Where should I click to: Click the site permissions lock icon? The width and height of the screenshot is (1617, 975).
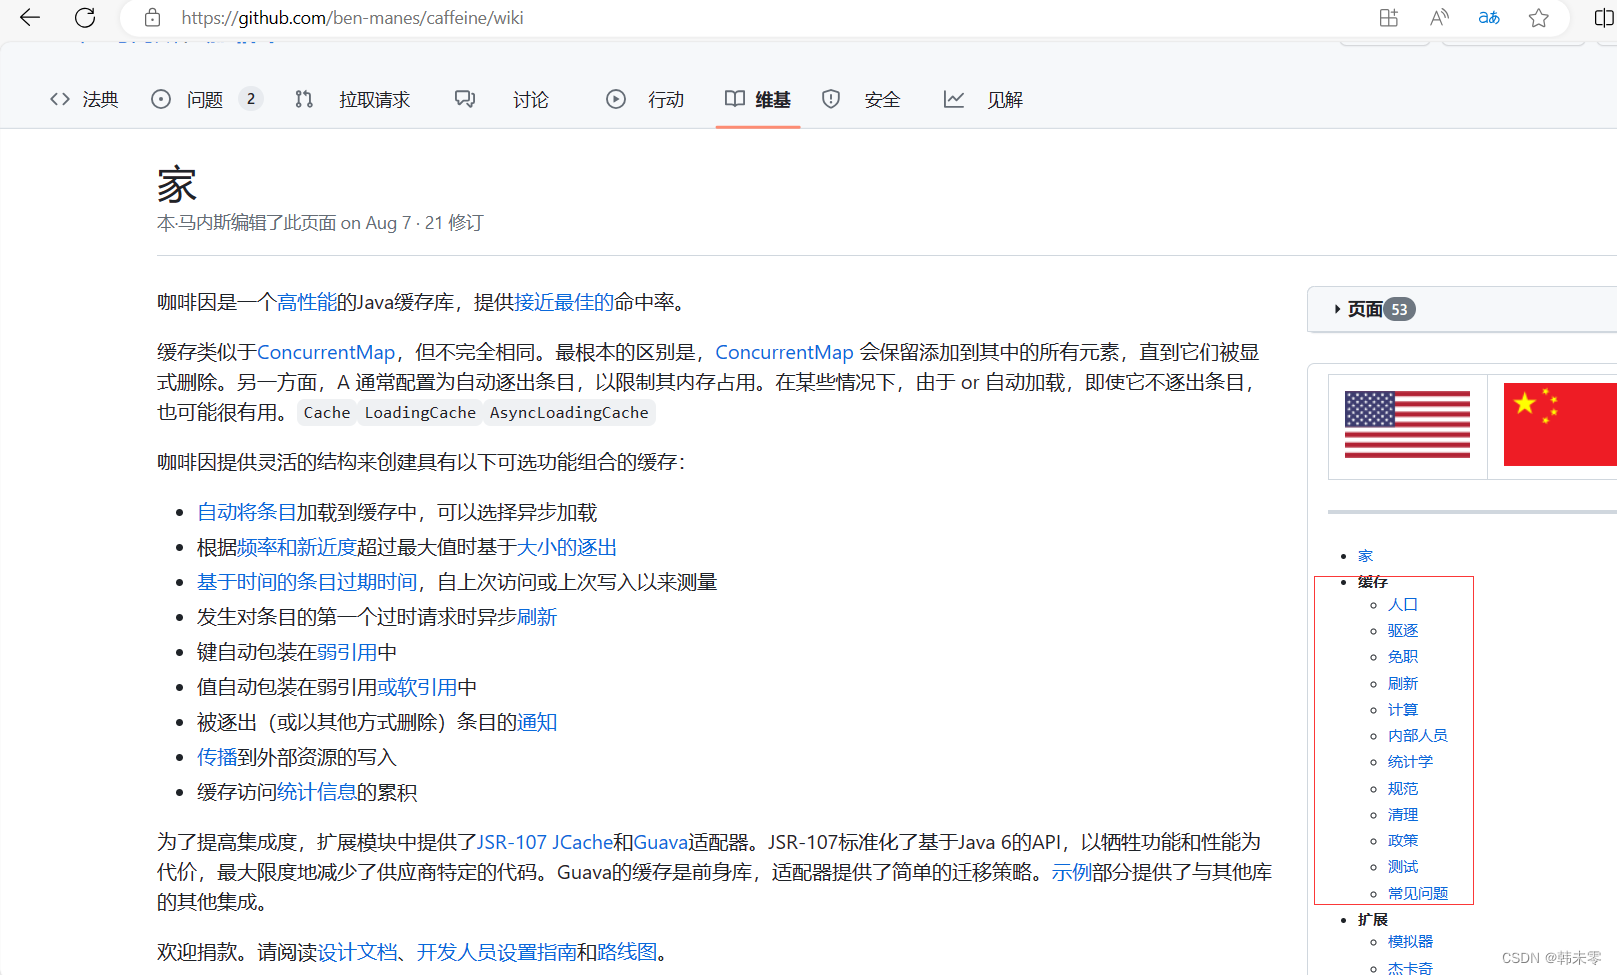(x=152, y=17)
